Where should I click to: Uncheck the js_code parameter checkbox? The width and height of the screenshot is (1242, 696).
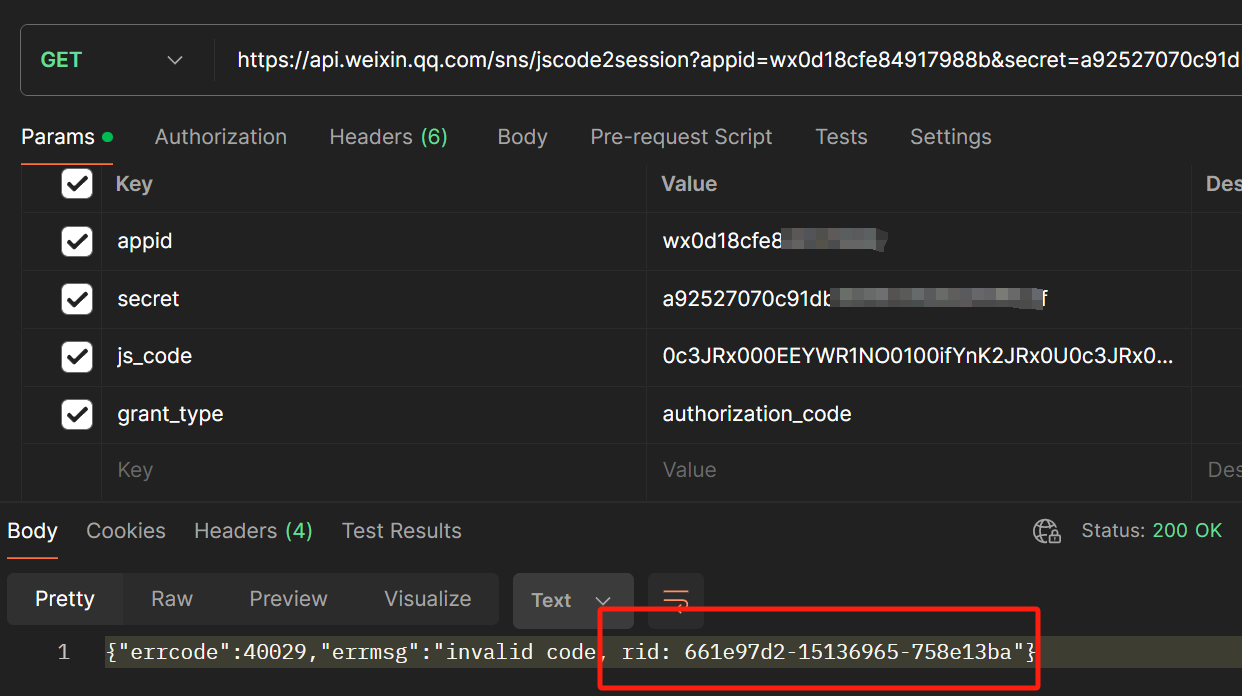click(77, 356)
